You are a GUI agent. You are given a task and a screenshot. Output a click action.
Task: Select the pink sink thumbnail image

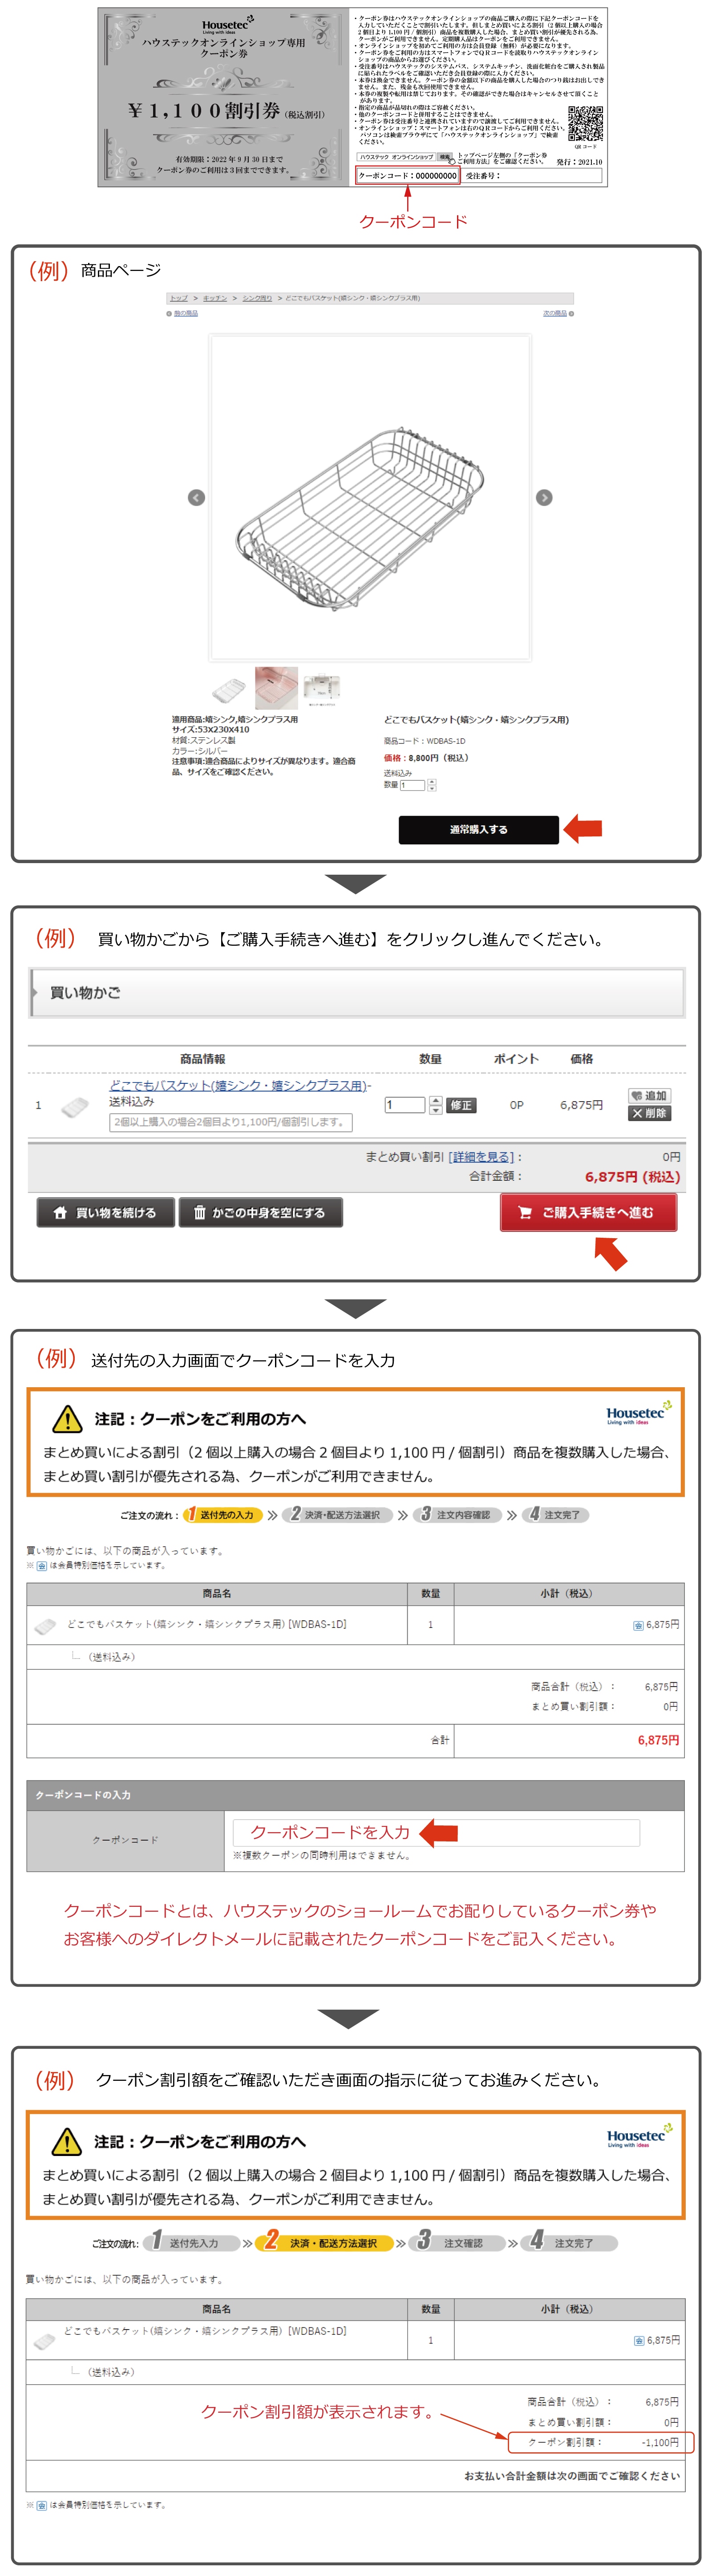click(x=276, y=687)
